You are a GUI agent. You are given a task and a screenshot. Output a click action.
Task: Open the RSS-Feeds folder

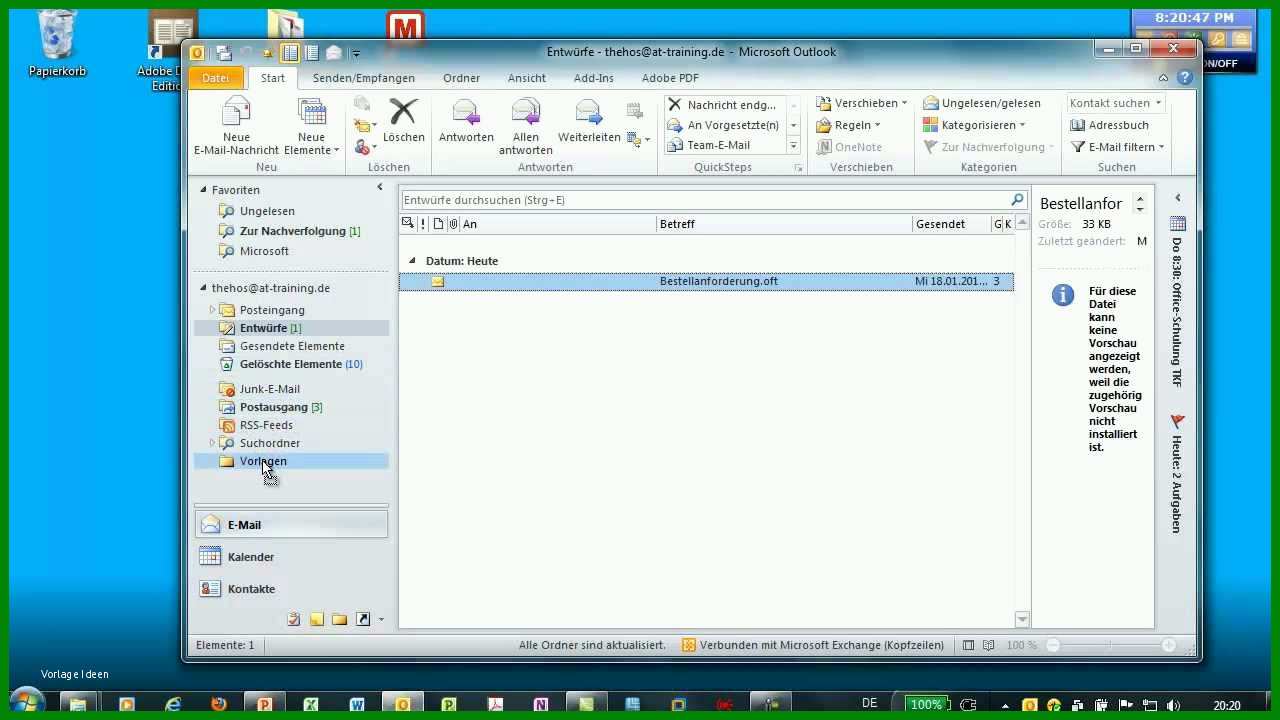[x=266, y=425]
